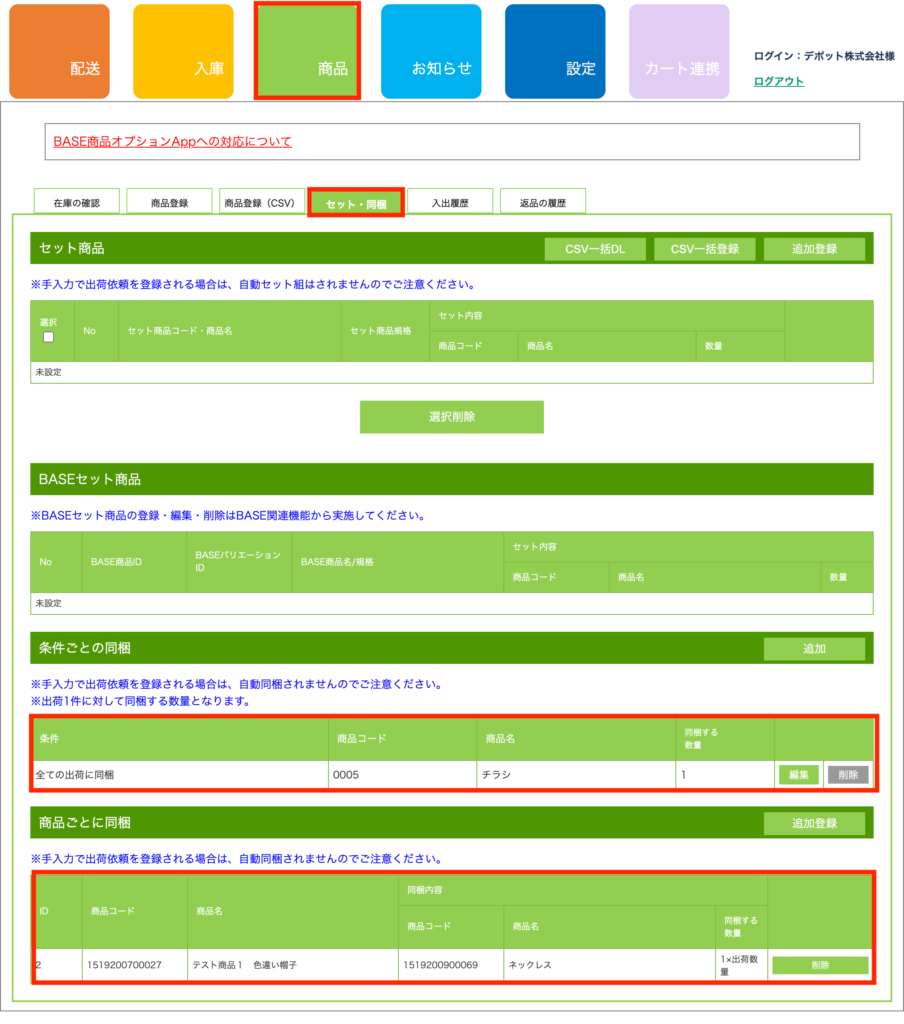
Task: Open the お知らせ navigation tile
Action: (x=431, y=52)
